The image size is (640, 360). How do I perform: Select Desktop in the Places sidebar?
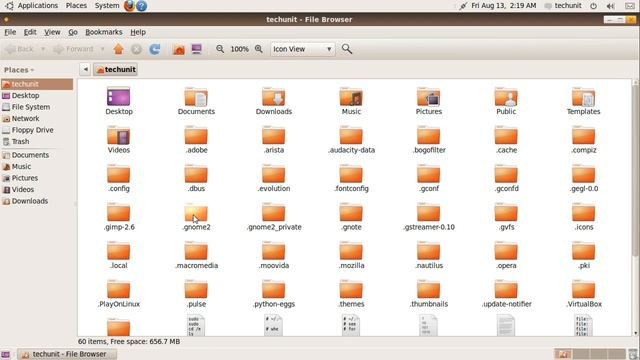pyautogui.click(x=37, y=96)
